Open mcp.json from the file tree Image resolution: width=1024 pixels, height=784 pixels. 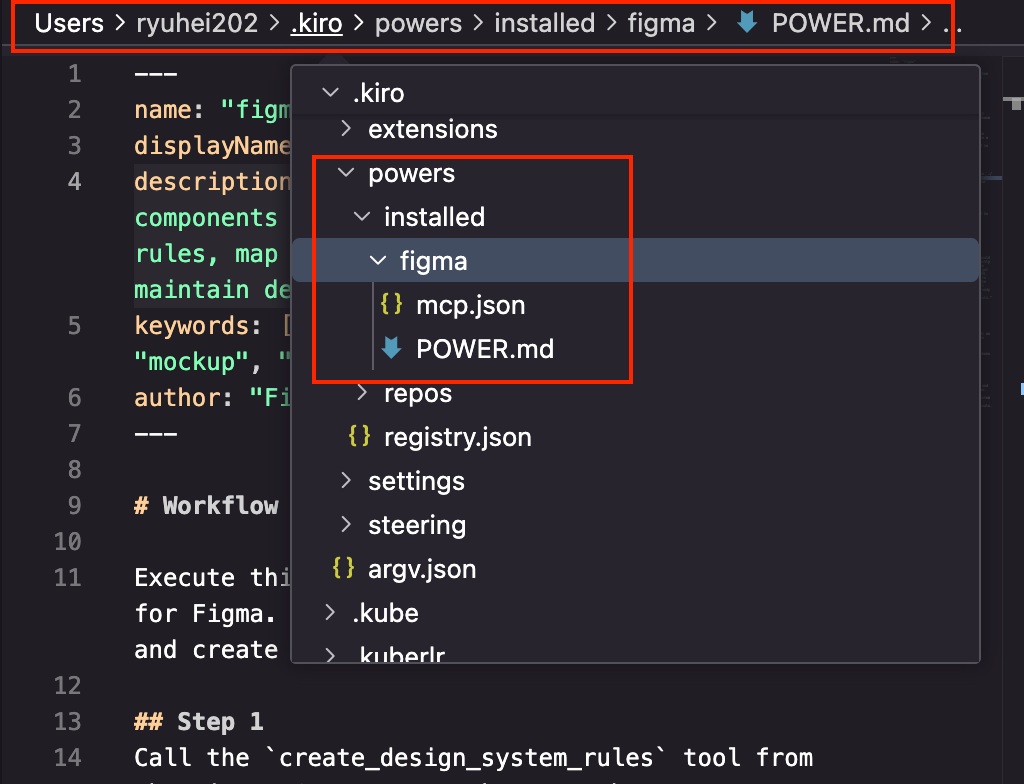470,305
